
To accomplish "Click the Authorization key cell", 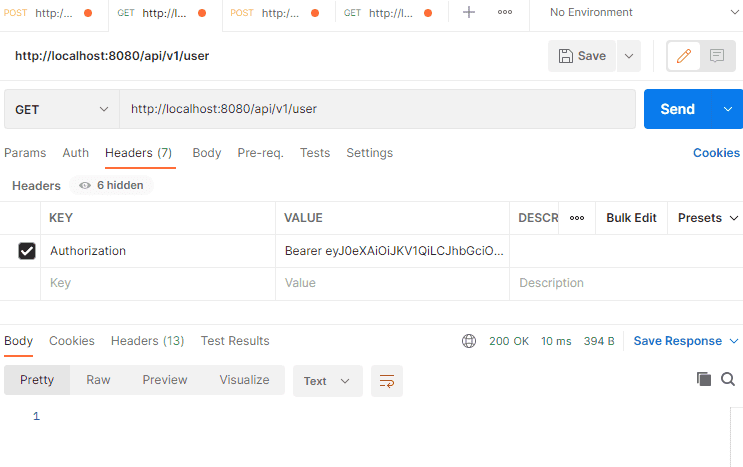I will pyautogui.click(x=158, y=251).
